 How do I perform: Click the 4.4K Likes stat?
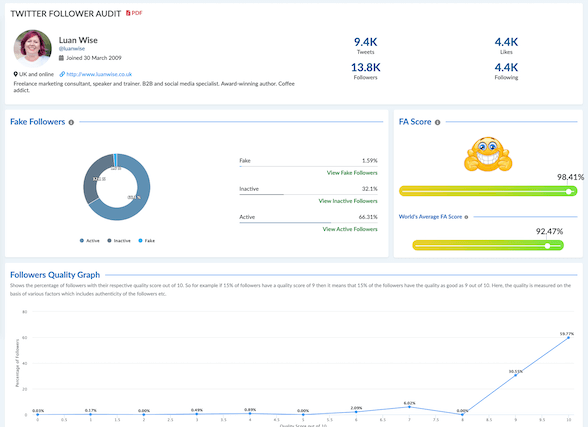pos(506,46)
